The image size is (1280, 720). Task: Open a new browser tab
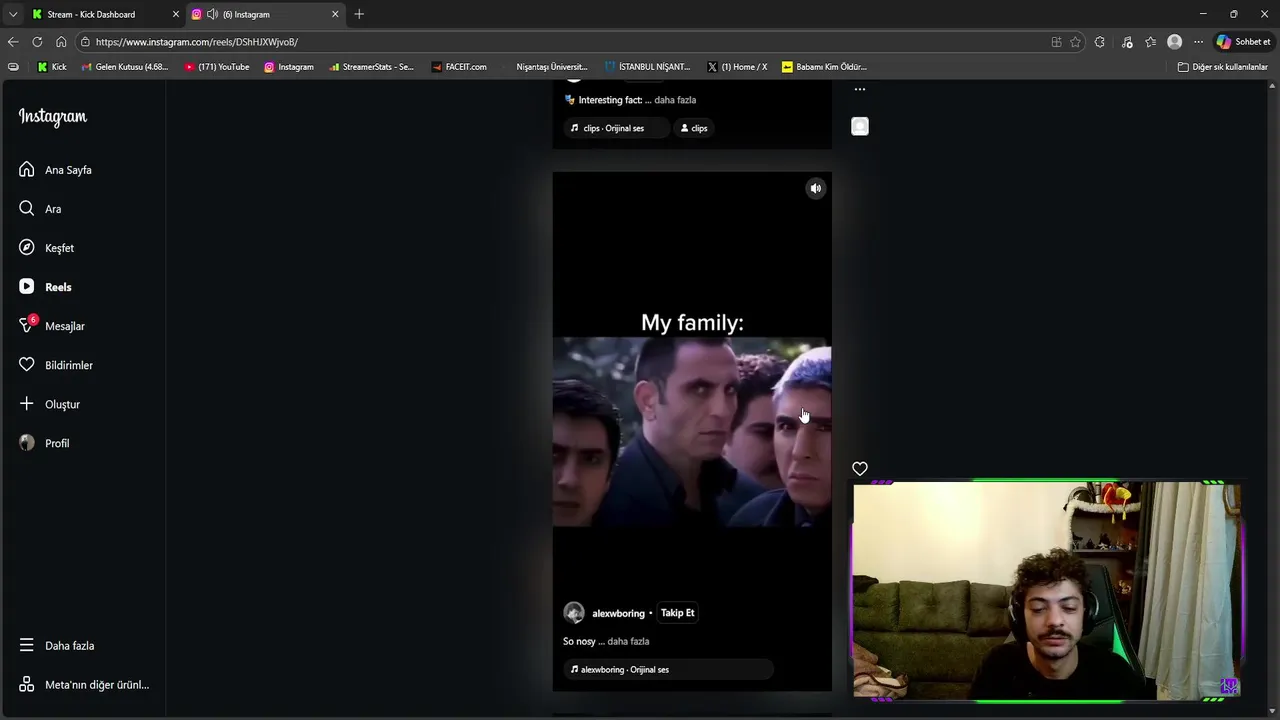point(359,14)
